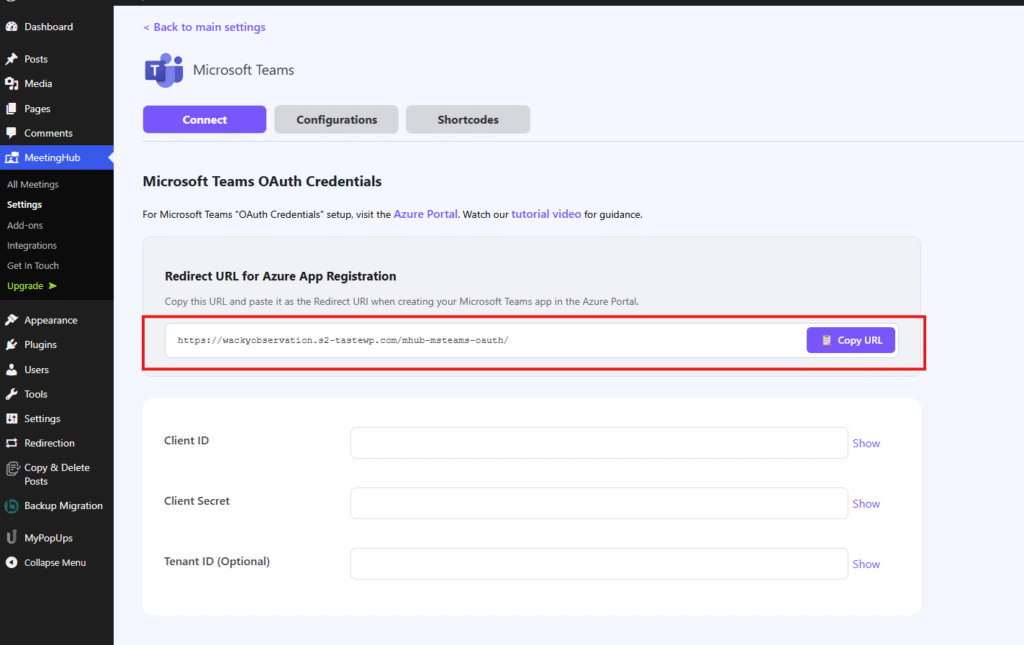This screenshot has height=645, width=1024.
Task: Click the Dashboard icon in sidebar
Action: pos(12,27)
